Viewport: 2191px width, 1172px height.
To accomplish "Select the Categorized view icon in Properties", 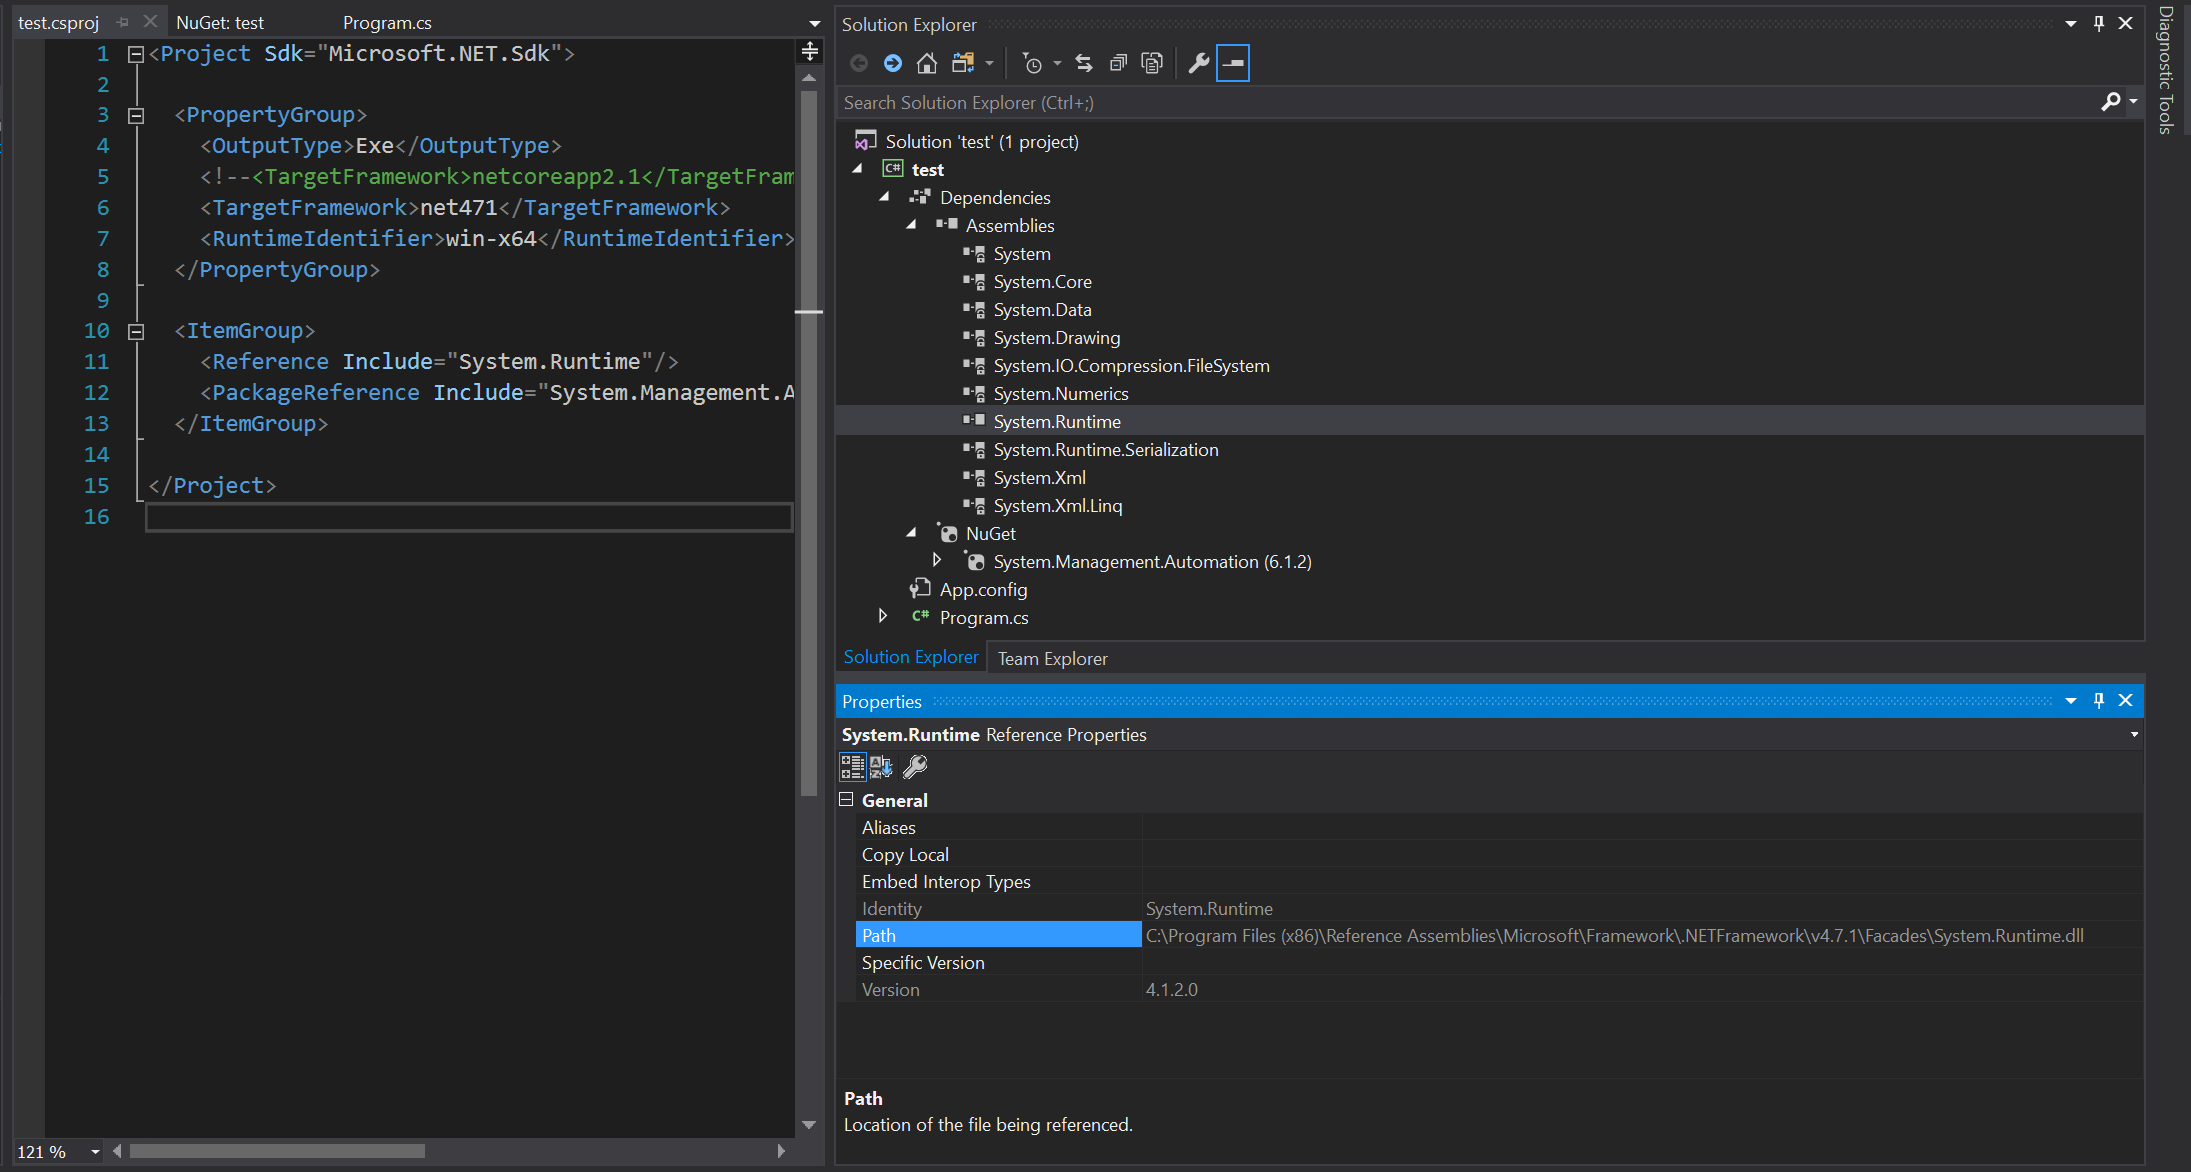I will 853,766.
